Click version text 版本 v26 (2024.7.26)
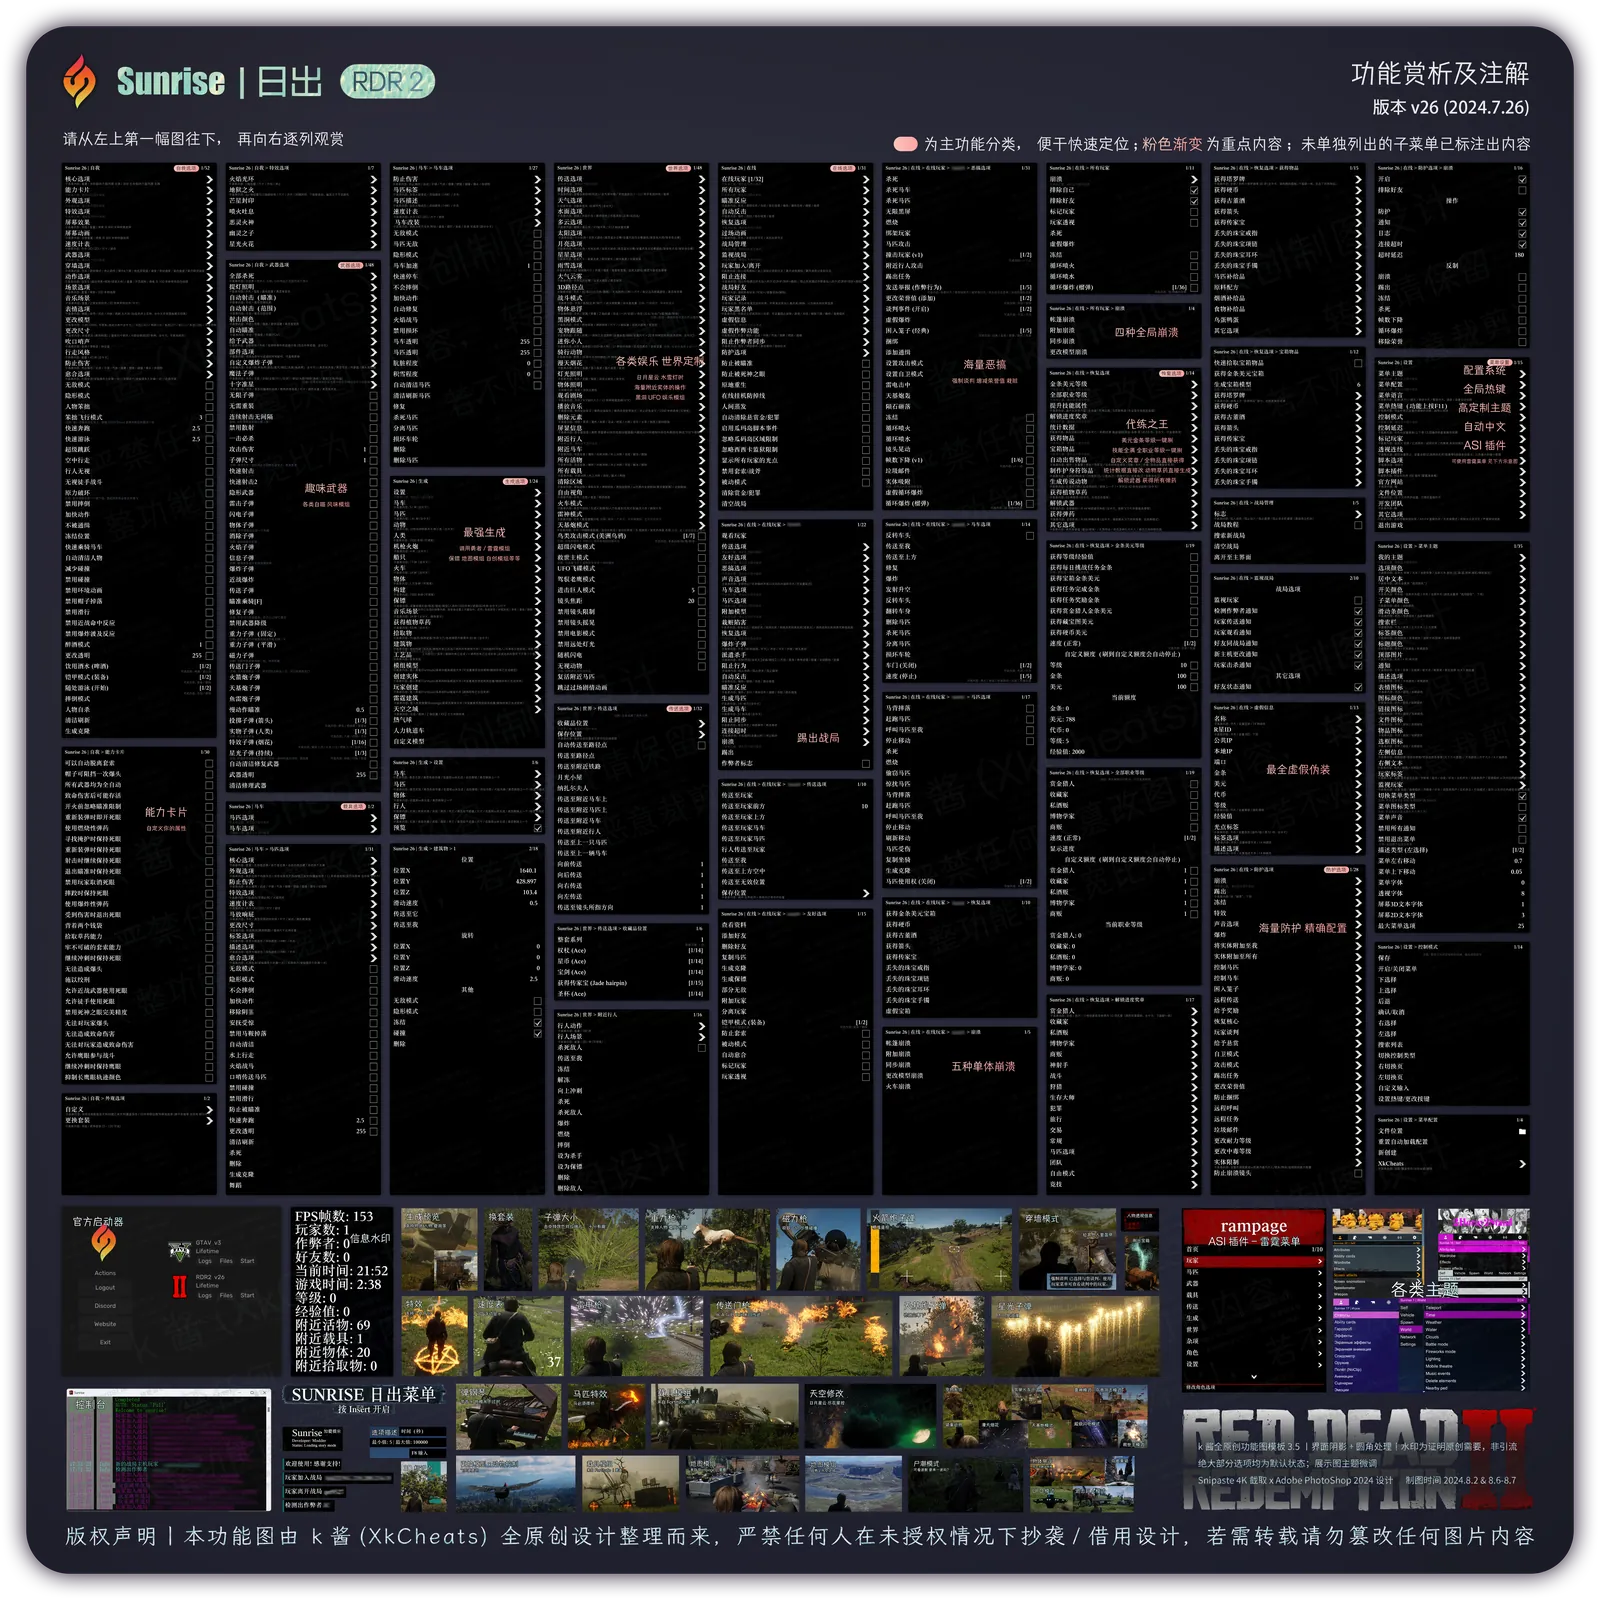This screenshot has width=1600, height=1600. [1450, 107]
